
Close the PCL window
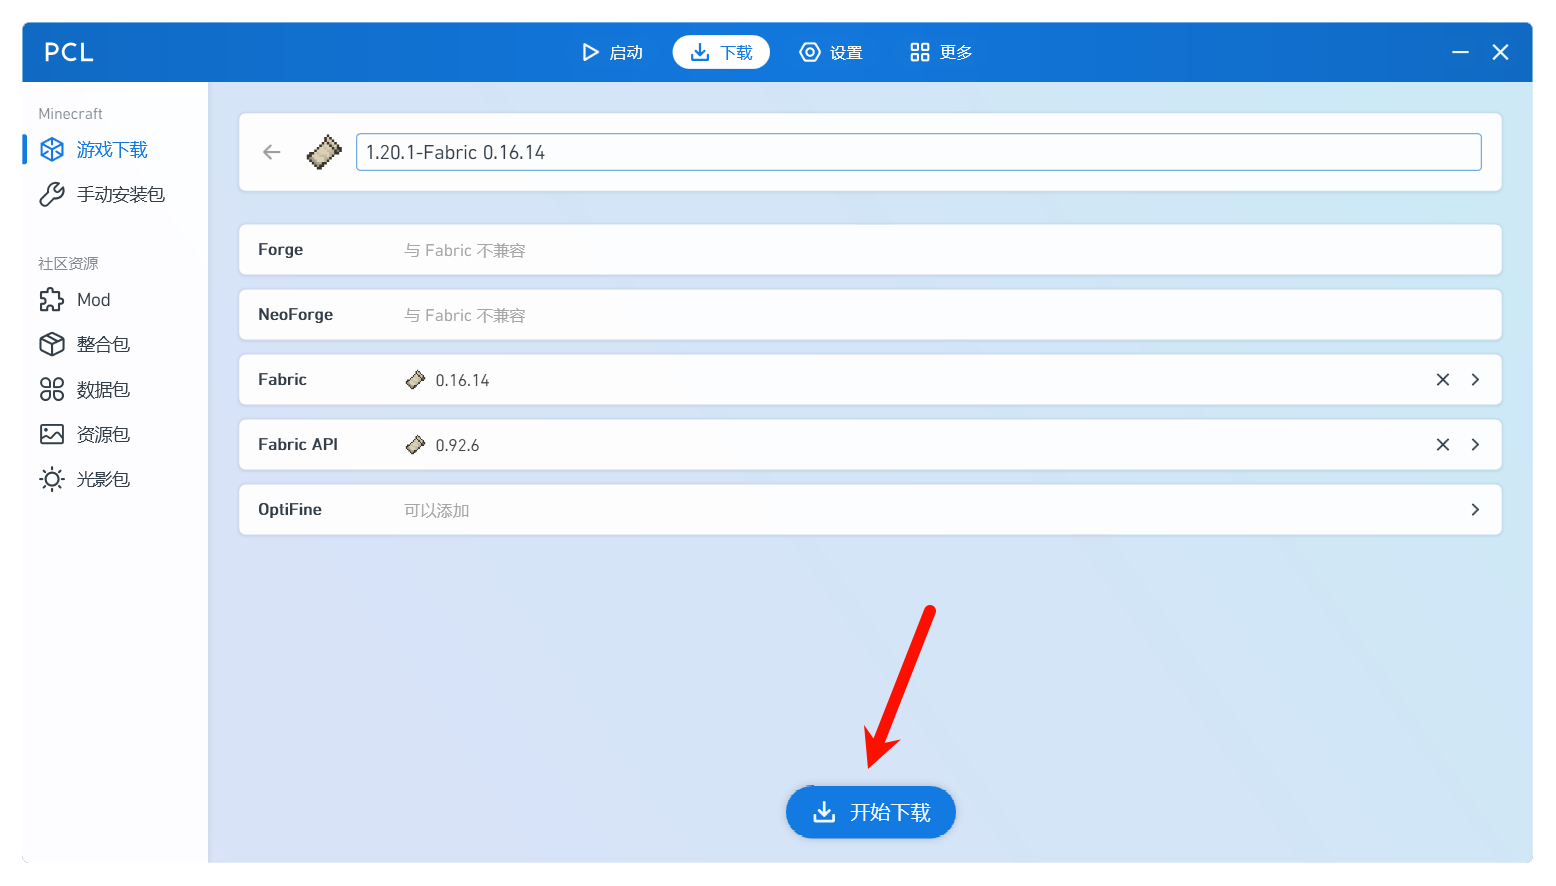coord(1500,52)
